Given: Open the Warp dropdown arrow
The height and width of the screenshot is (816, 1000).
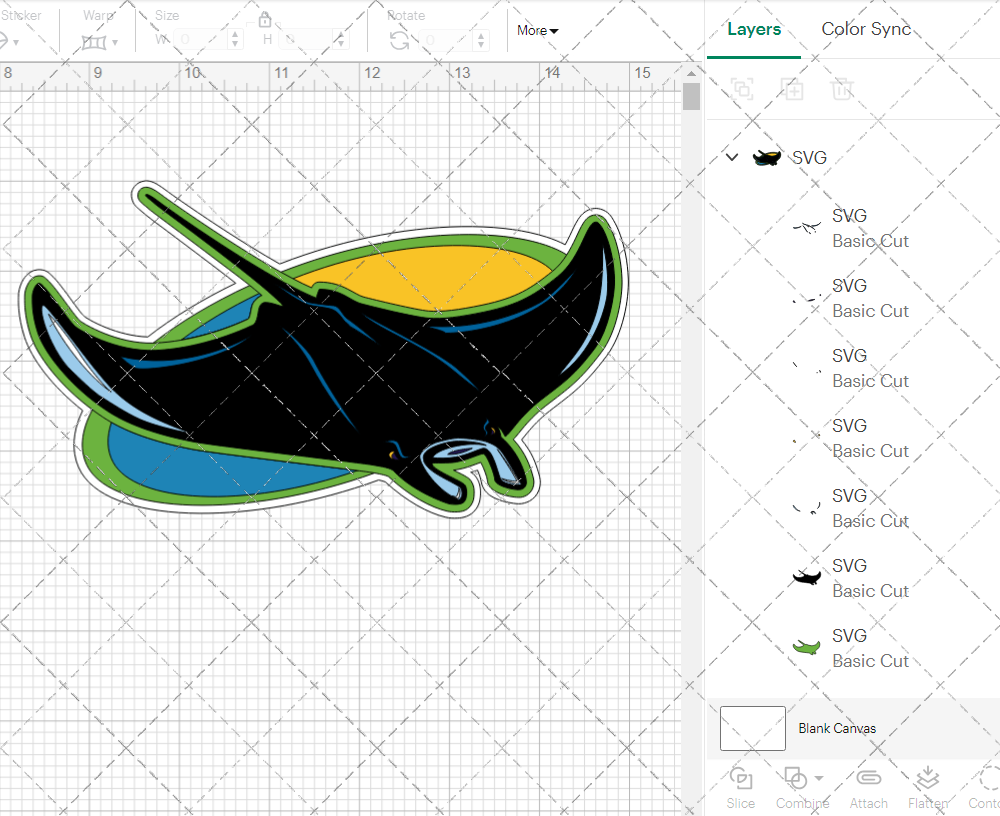Looking at the screenshot, I should click(115, 43).
